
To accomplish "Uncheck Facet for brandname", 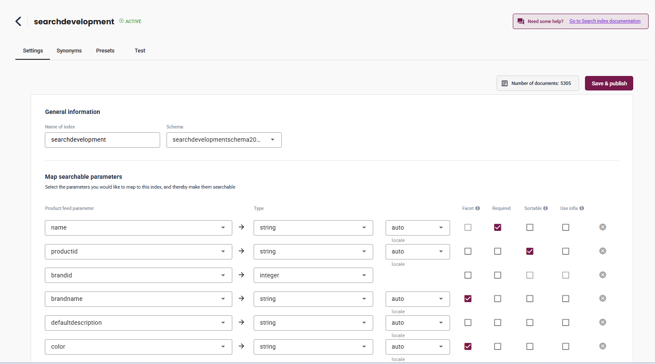I will click(x=468, y=298).
